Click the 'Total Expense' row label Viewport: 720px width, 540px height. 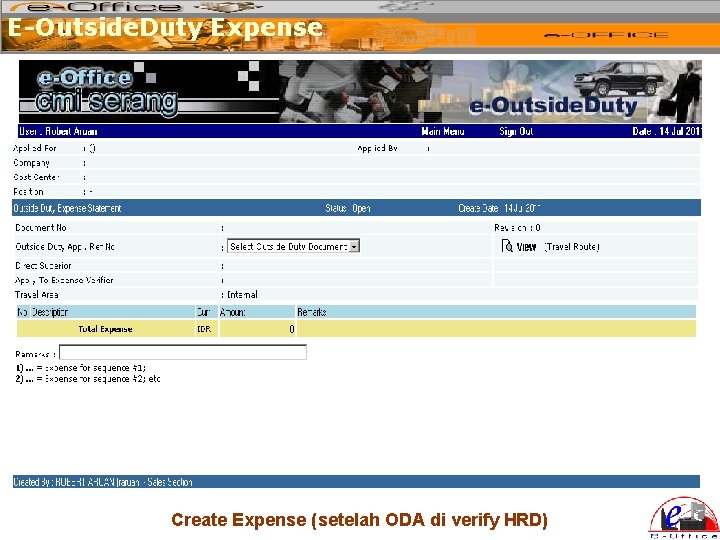pyautogui.click(x=105, y=329)
